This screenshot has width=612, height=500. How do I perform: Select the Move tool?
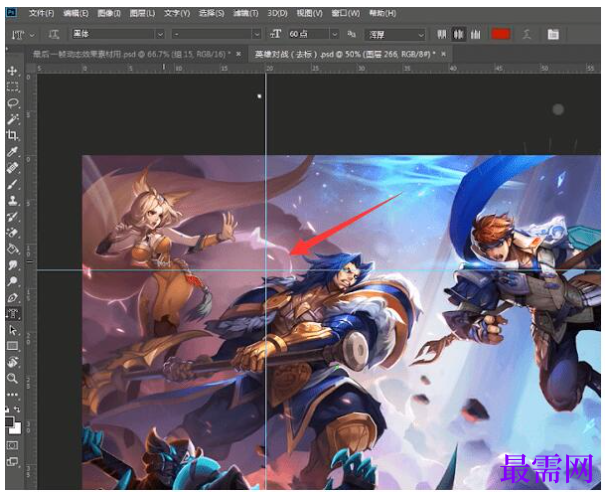tap(12, 71)
